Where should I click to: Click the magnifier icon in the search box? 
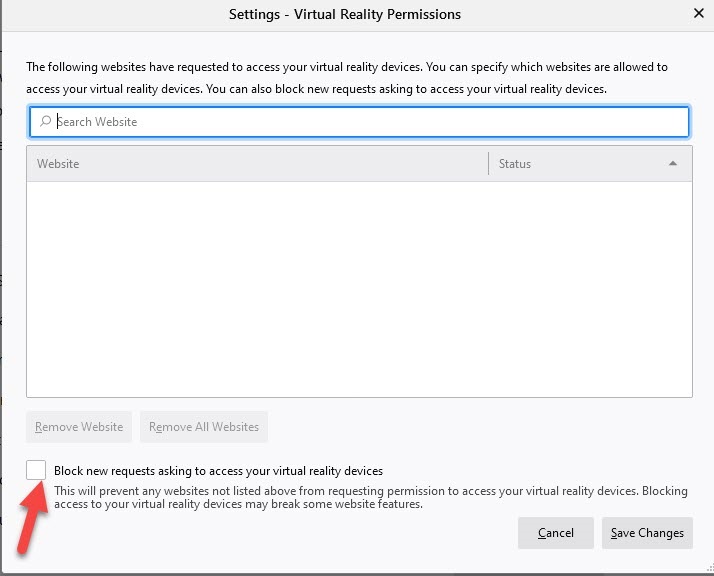point(45,122)
